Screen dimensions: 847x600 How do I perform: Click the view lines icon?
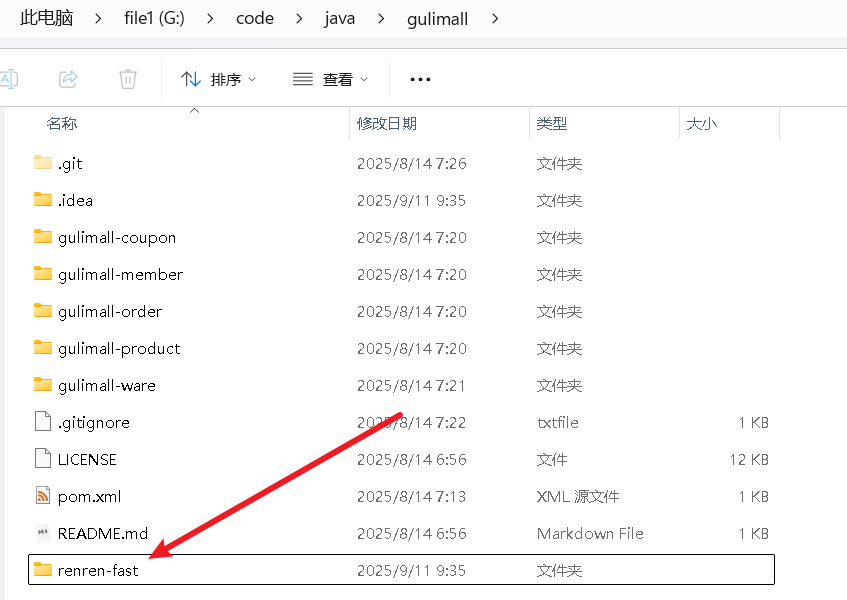302,79
